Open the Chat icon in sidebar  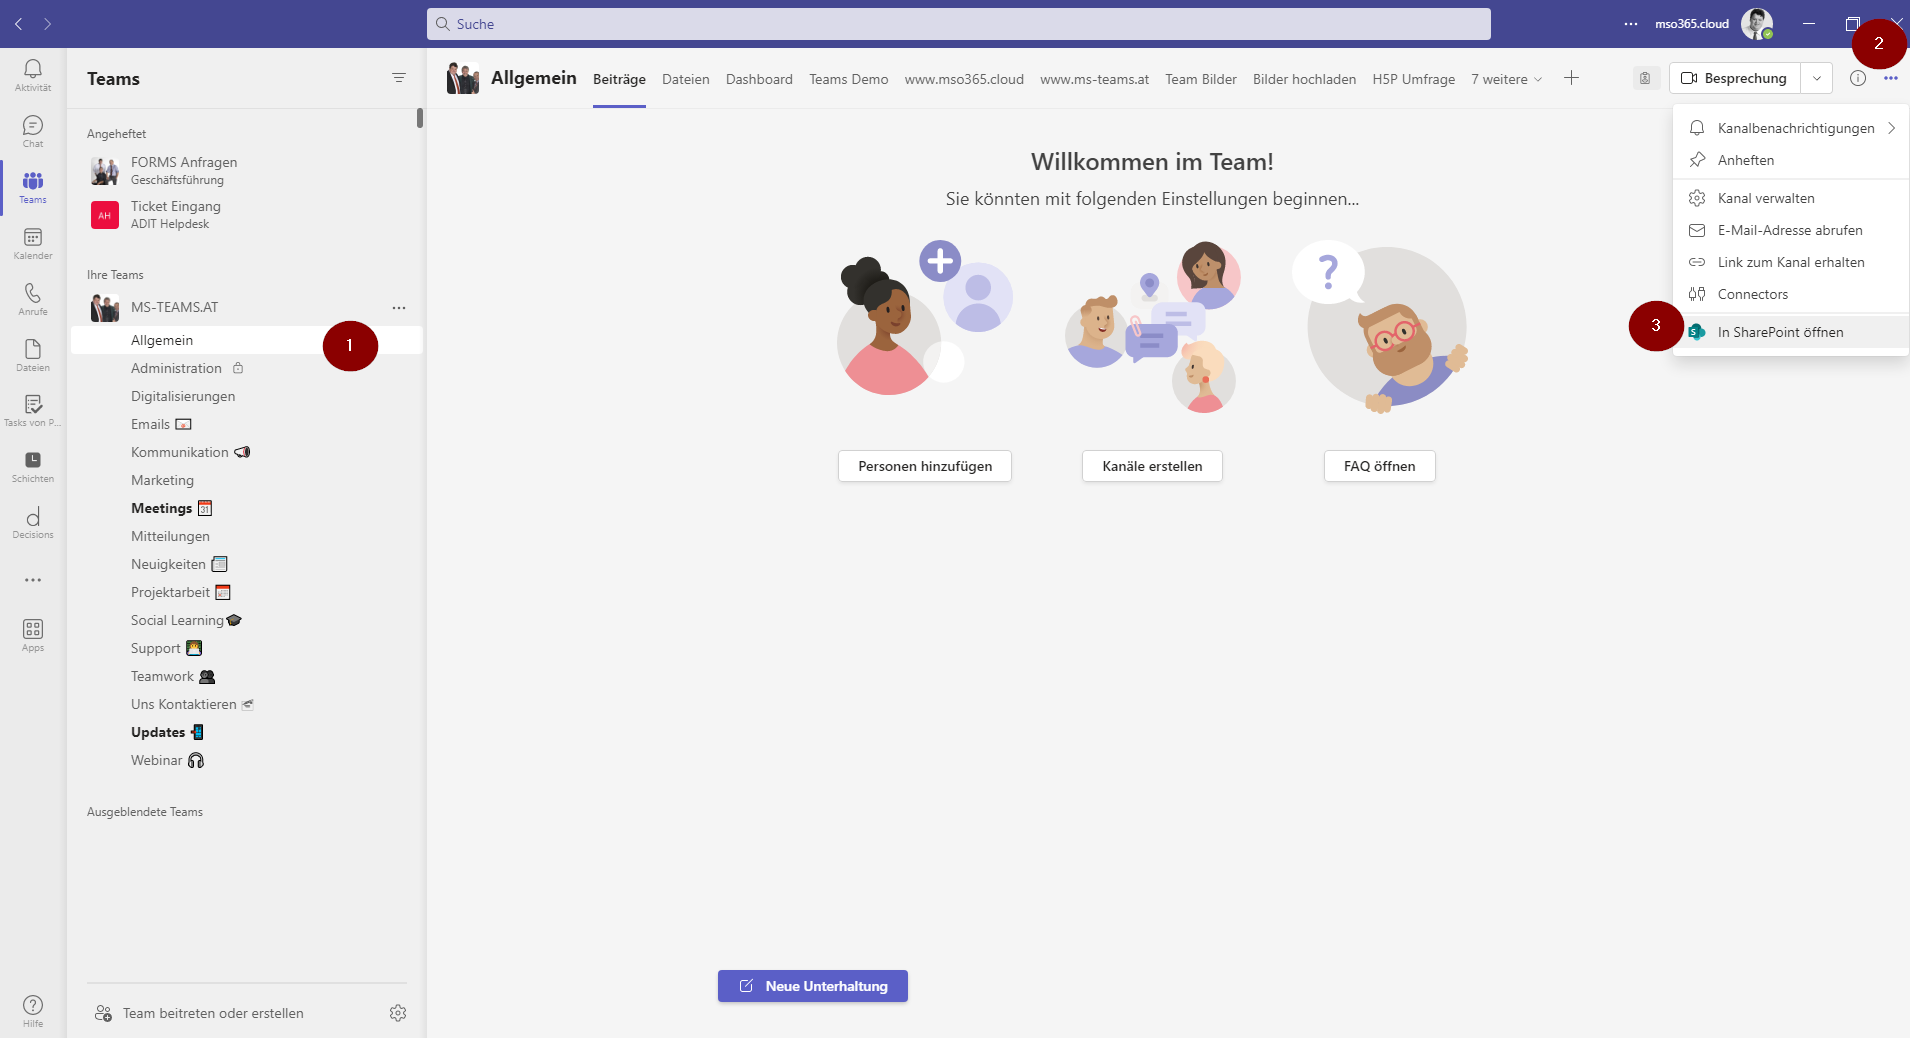point(33,131)
